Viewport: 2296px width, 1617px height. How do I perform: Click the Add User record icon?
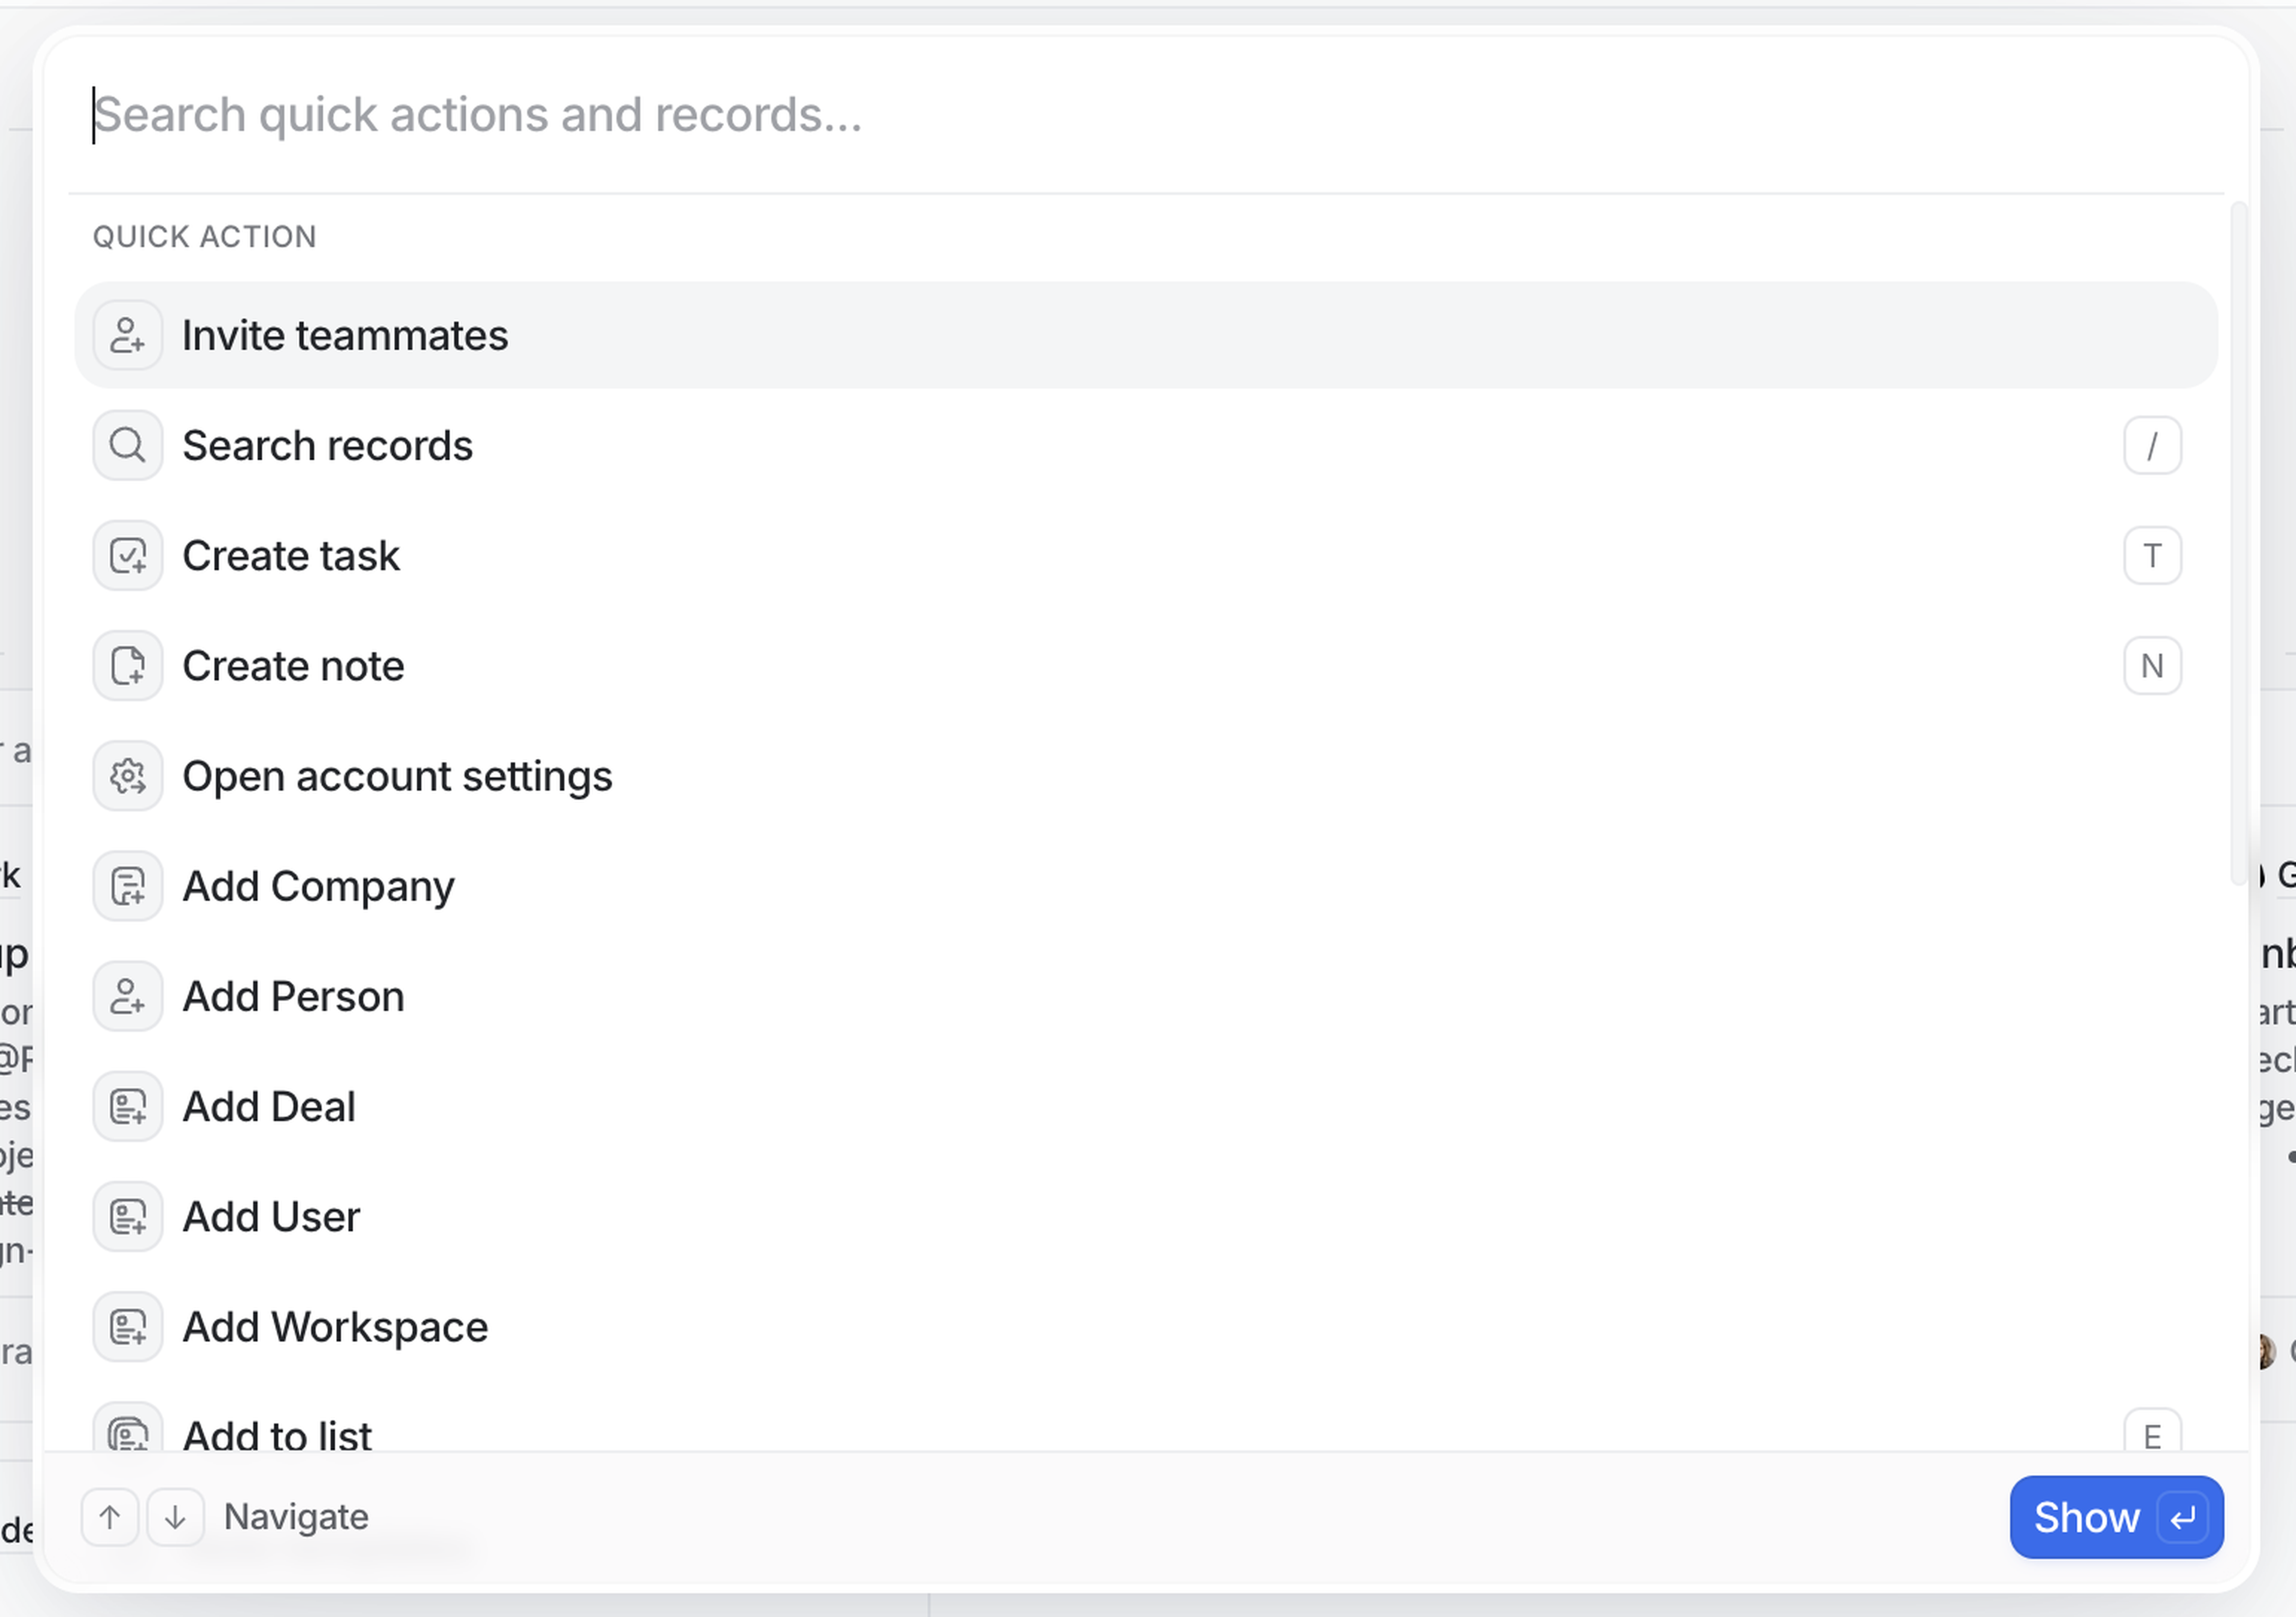pyautogui.click(x=127, y=1217)
